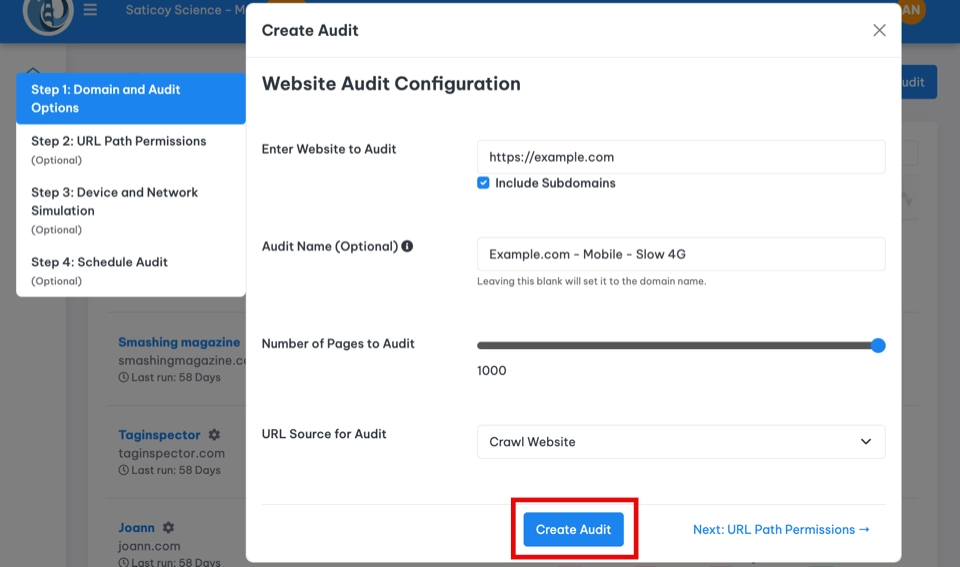
Task: Select Step 1: Domain and Audit Options
Action: [130, 98]
